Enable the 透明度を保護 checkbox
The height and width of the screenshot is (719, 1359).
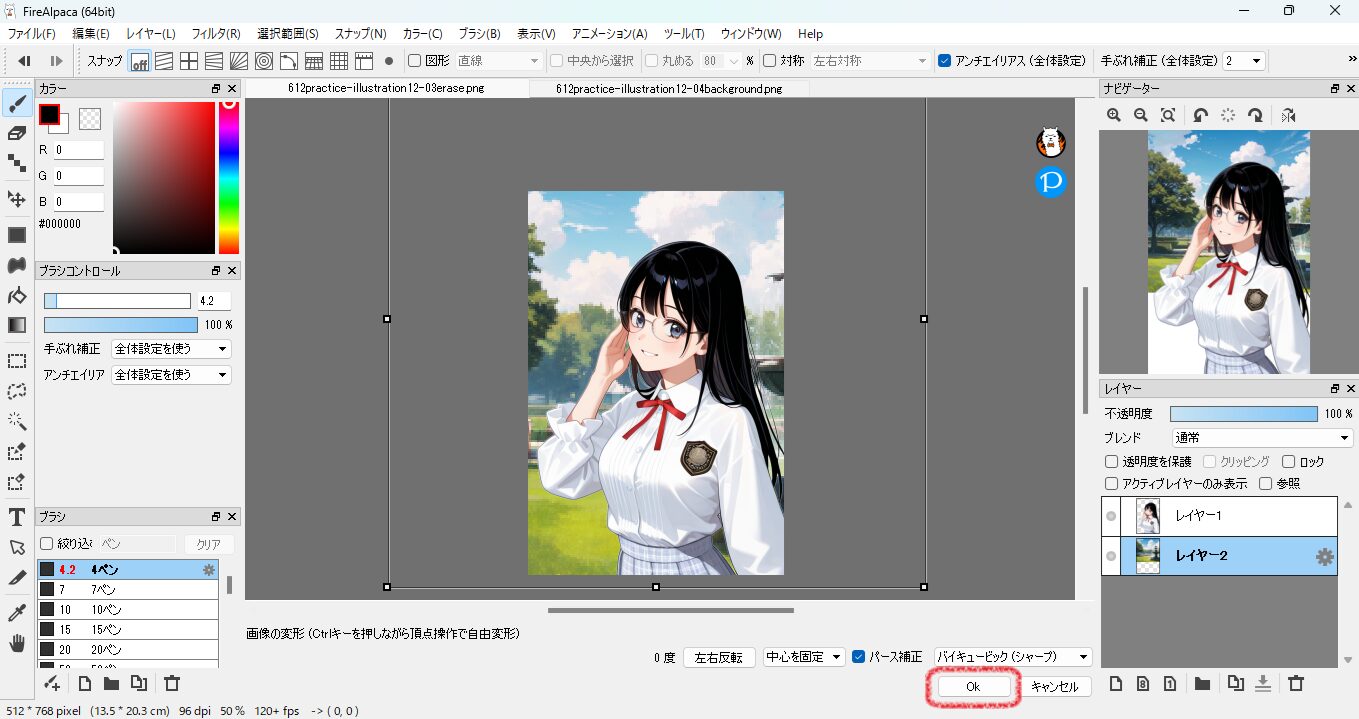[x=1111, y=462]
